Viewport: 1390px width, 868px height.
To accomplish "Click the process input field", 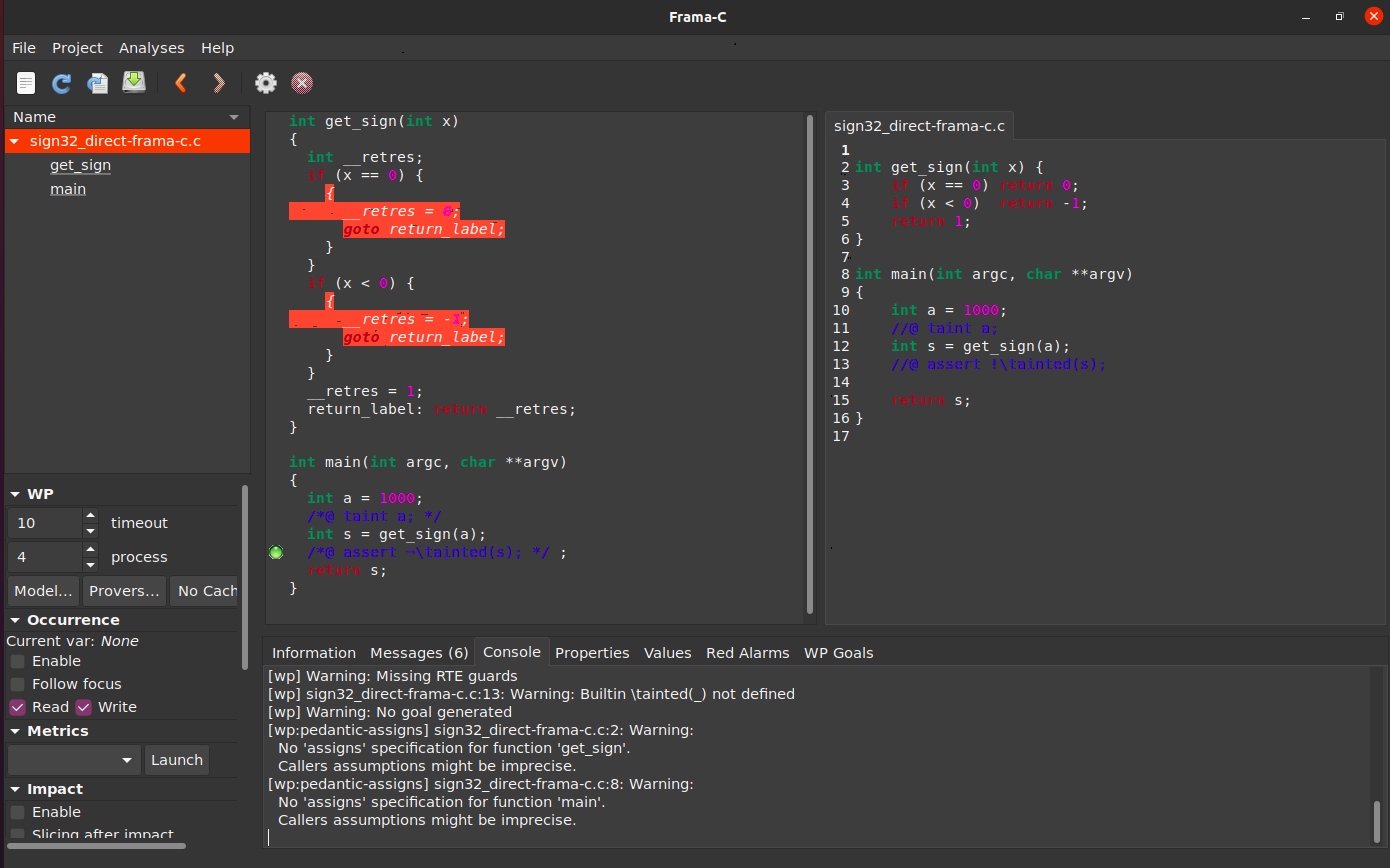I will [45, 557].
